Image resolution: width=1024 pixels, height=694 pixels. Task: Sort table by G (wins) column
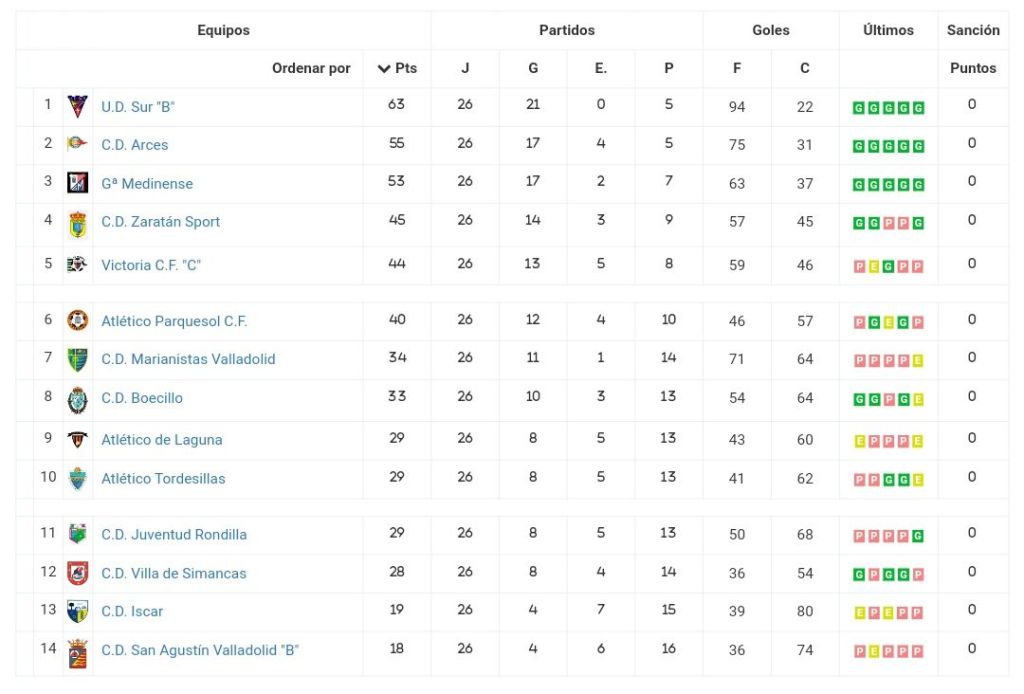click(x=533, y=68)
